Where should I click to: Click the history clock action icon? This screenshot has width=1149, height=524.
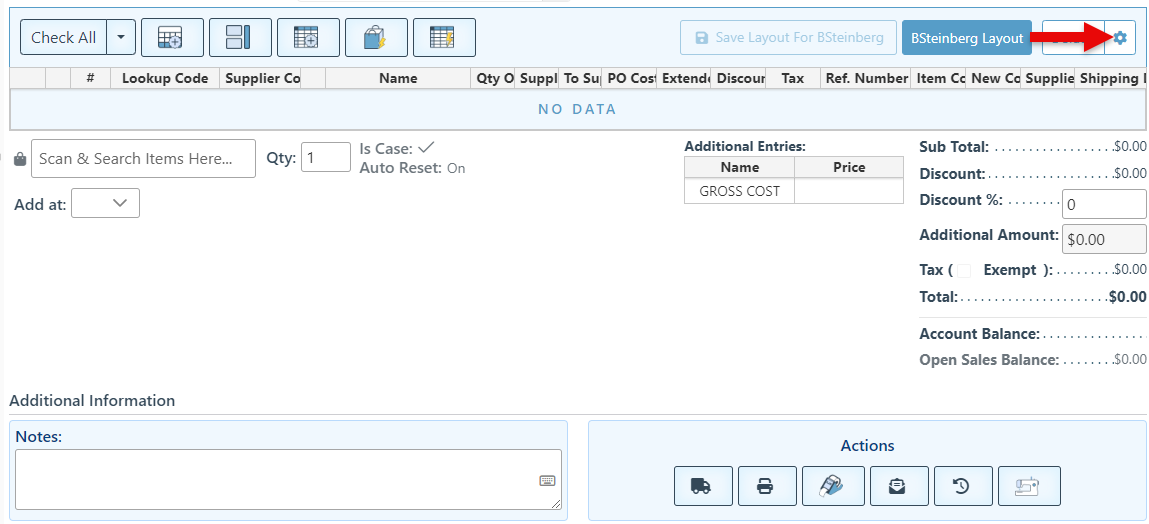point(963,486)
